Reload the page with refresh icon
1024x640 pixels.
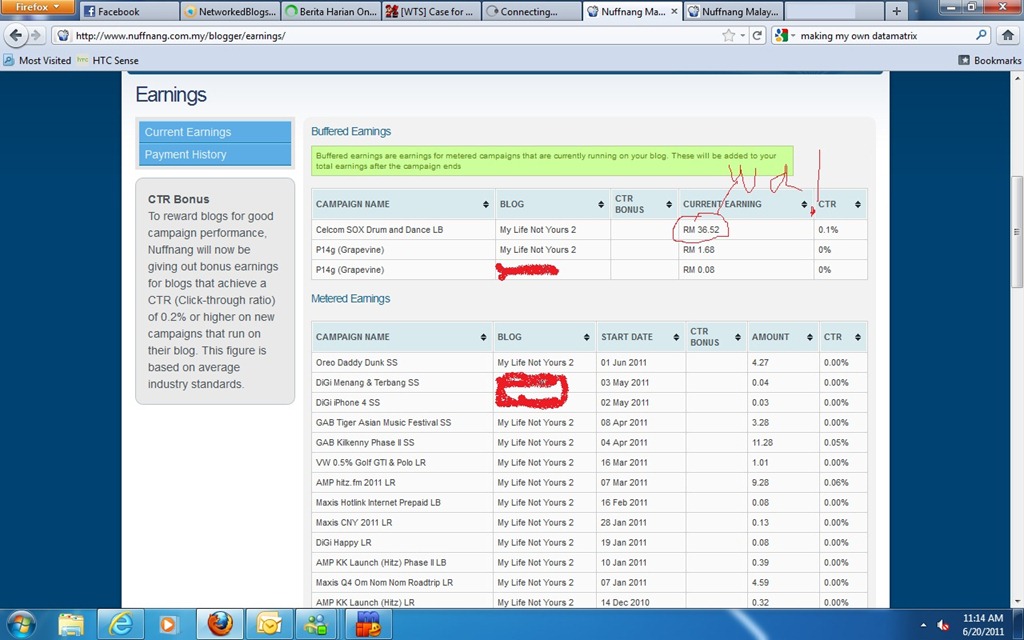coord(757,36)
